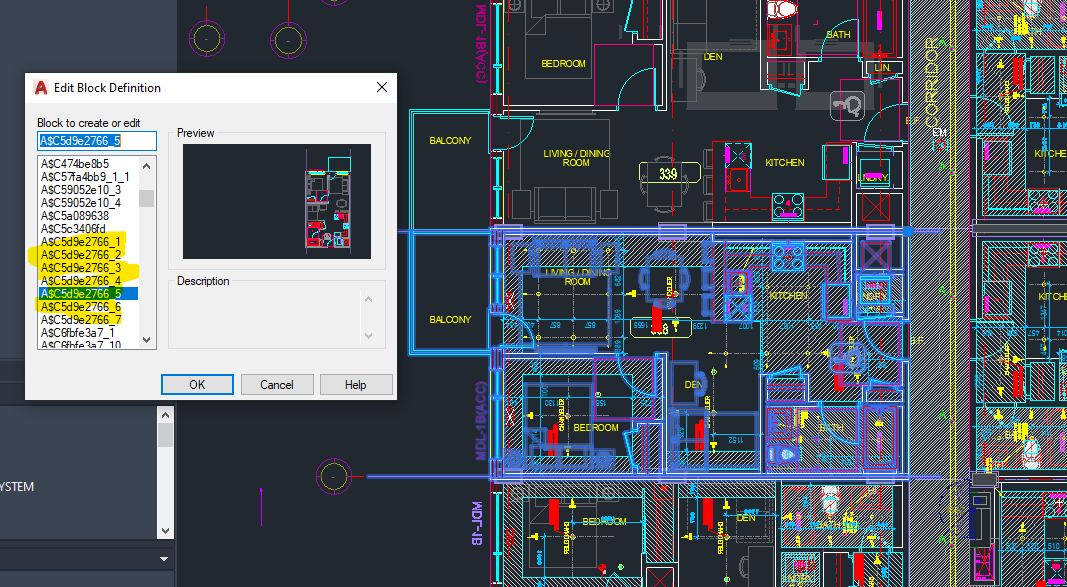Close the Edit Block Definition dialog with X
Viewport: 1067px width, 587px height.
point(381,87)
